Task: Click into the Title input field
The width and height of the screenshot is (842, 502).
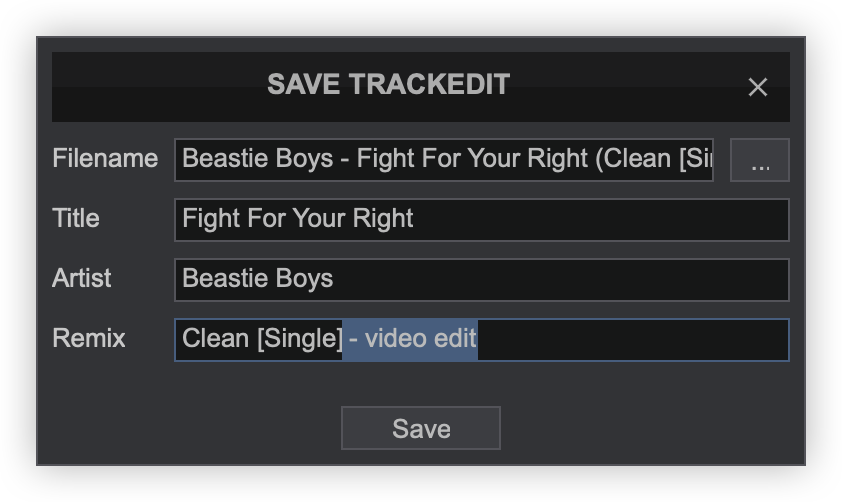Action: [600, 220]
